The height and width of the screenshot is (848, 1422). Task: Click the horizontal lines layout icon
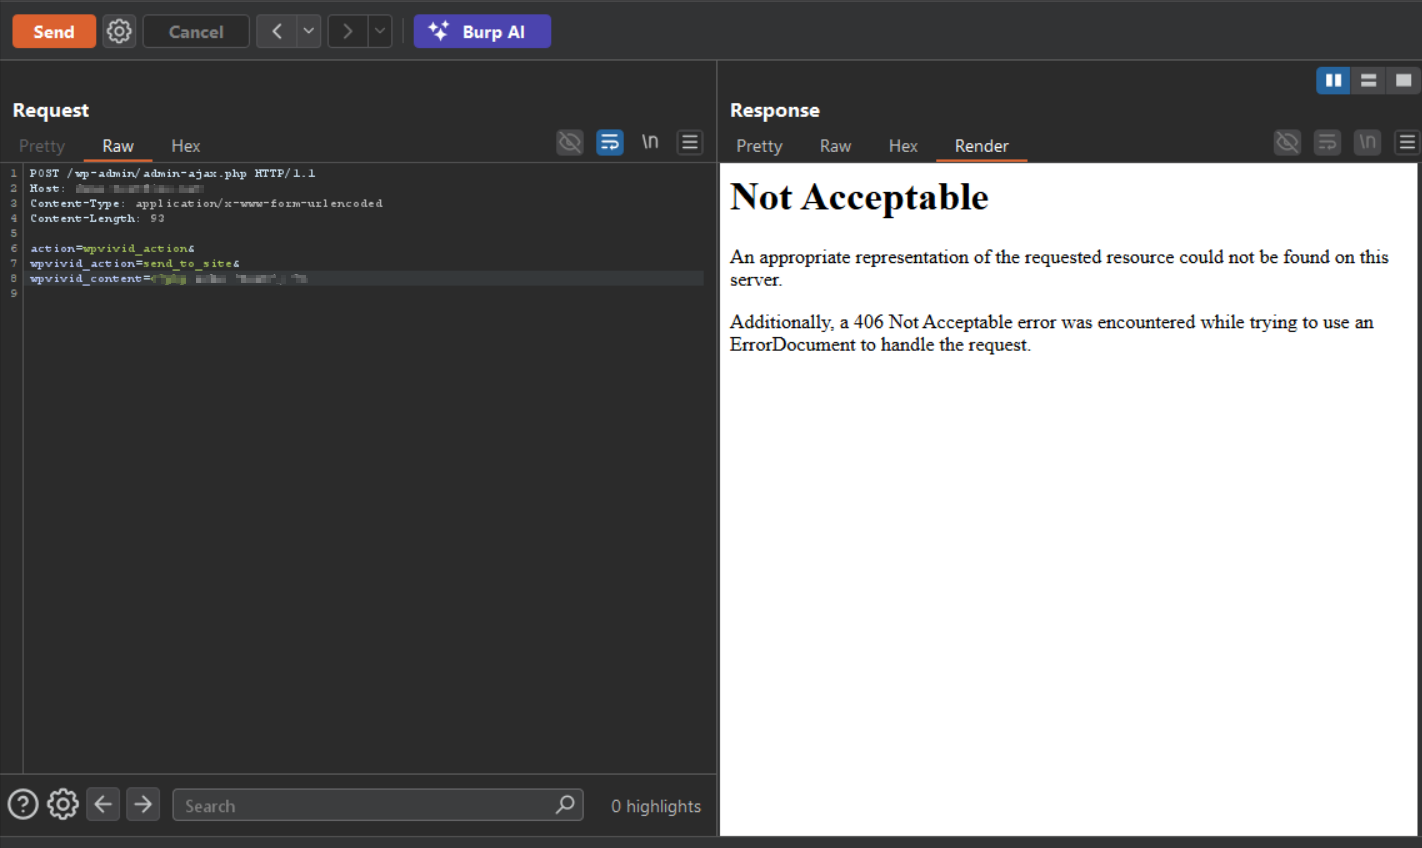click(x=1368, y=80)
